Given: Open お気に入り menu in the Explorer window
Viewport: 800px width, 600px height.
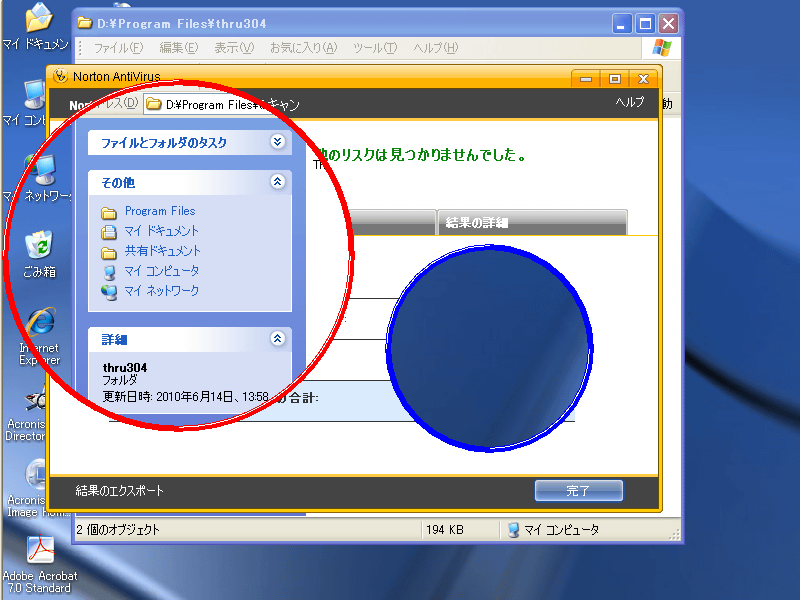Looking at the screenshot, I should click(304, 48).
